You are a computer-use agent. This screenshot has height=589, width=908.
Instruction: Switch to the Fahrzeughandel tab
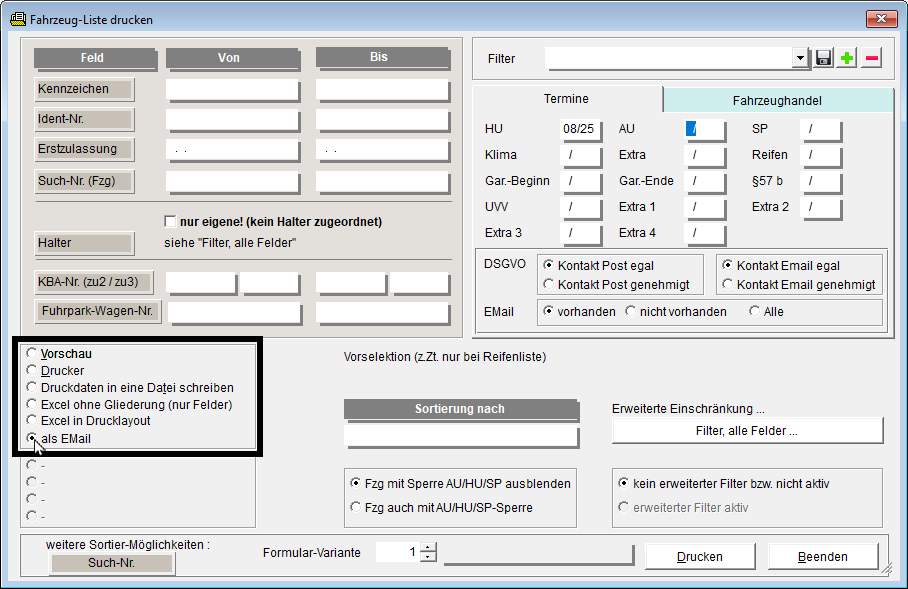click(777, 101)
